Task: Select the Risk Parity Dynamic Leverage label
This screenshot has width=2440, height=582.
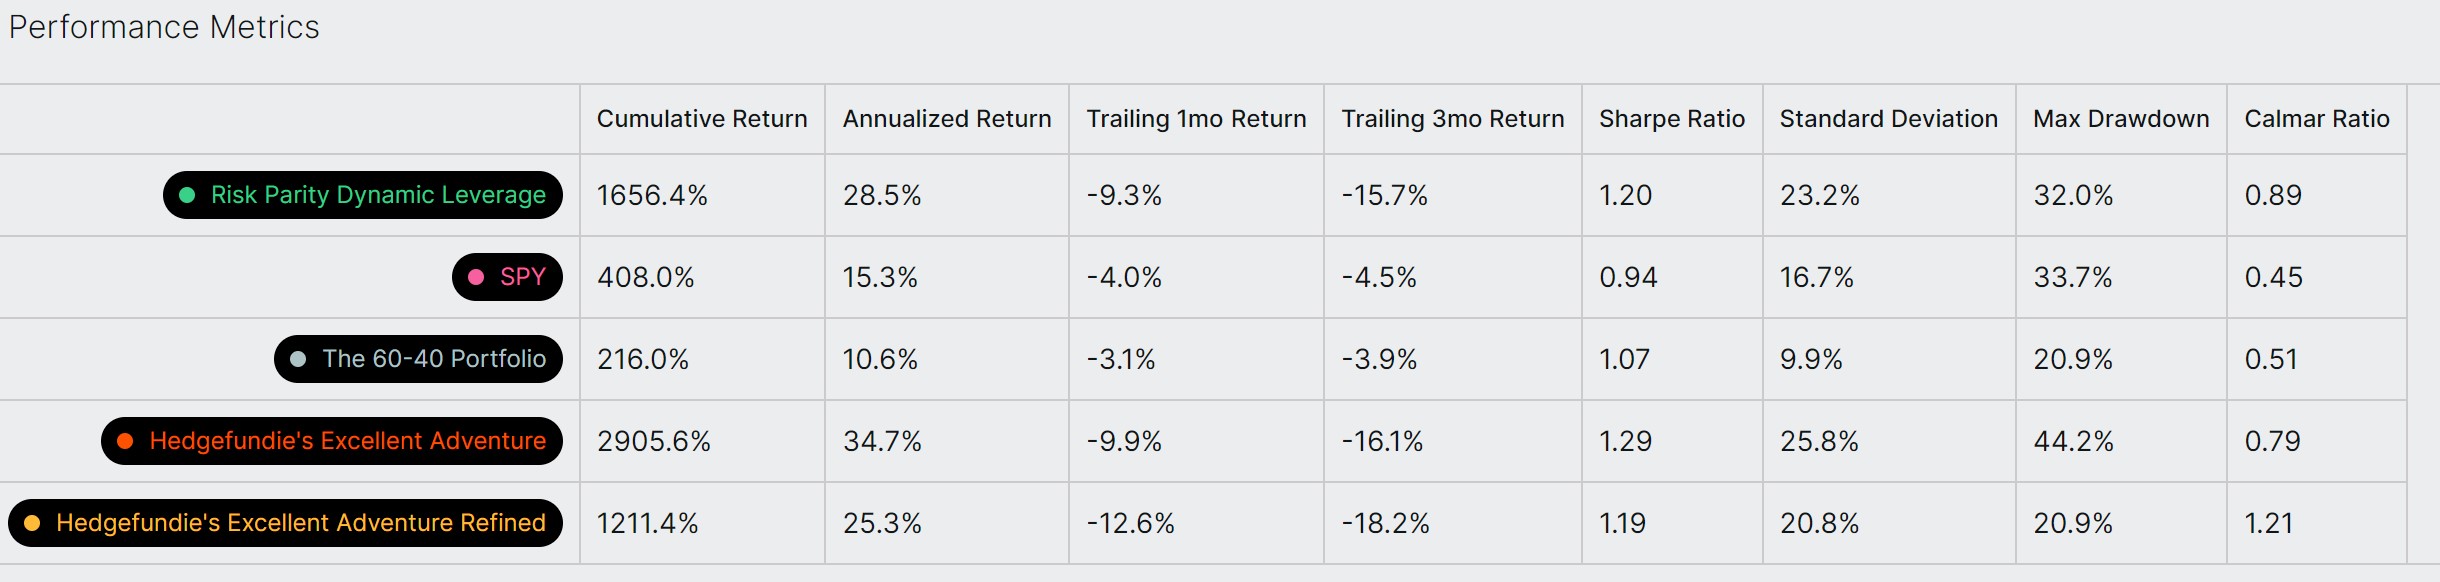Action: [363, 195]
